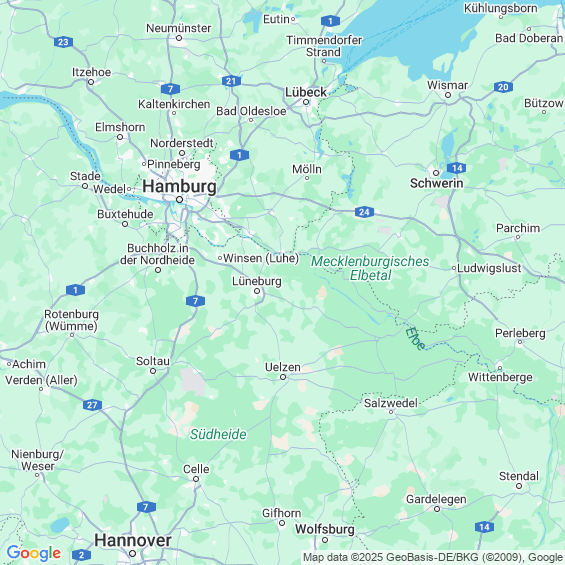Click the Hannover city label

[133, 540]
